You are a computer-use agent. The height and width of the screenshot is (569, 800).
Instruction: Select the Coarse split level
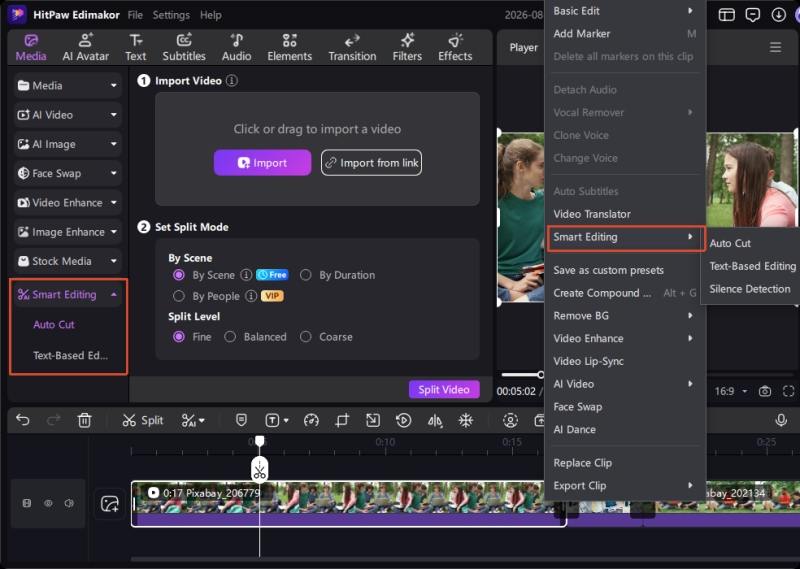click(x=305, y=337)
